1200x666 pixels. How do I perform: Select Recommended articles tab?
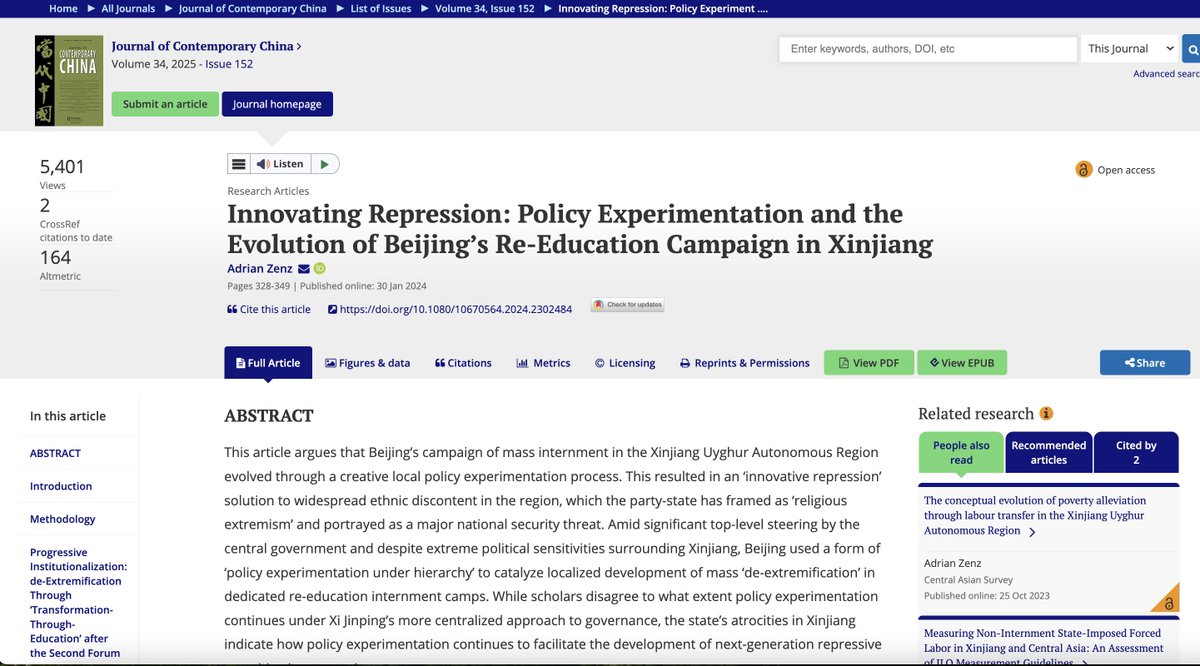[1048, 452]
